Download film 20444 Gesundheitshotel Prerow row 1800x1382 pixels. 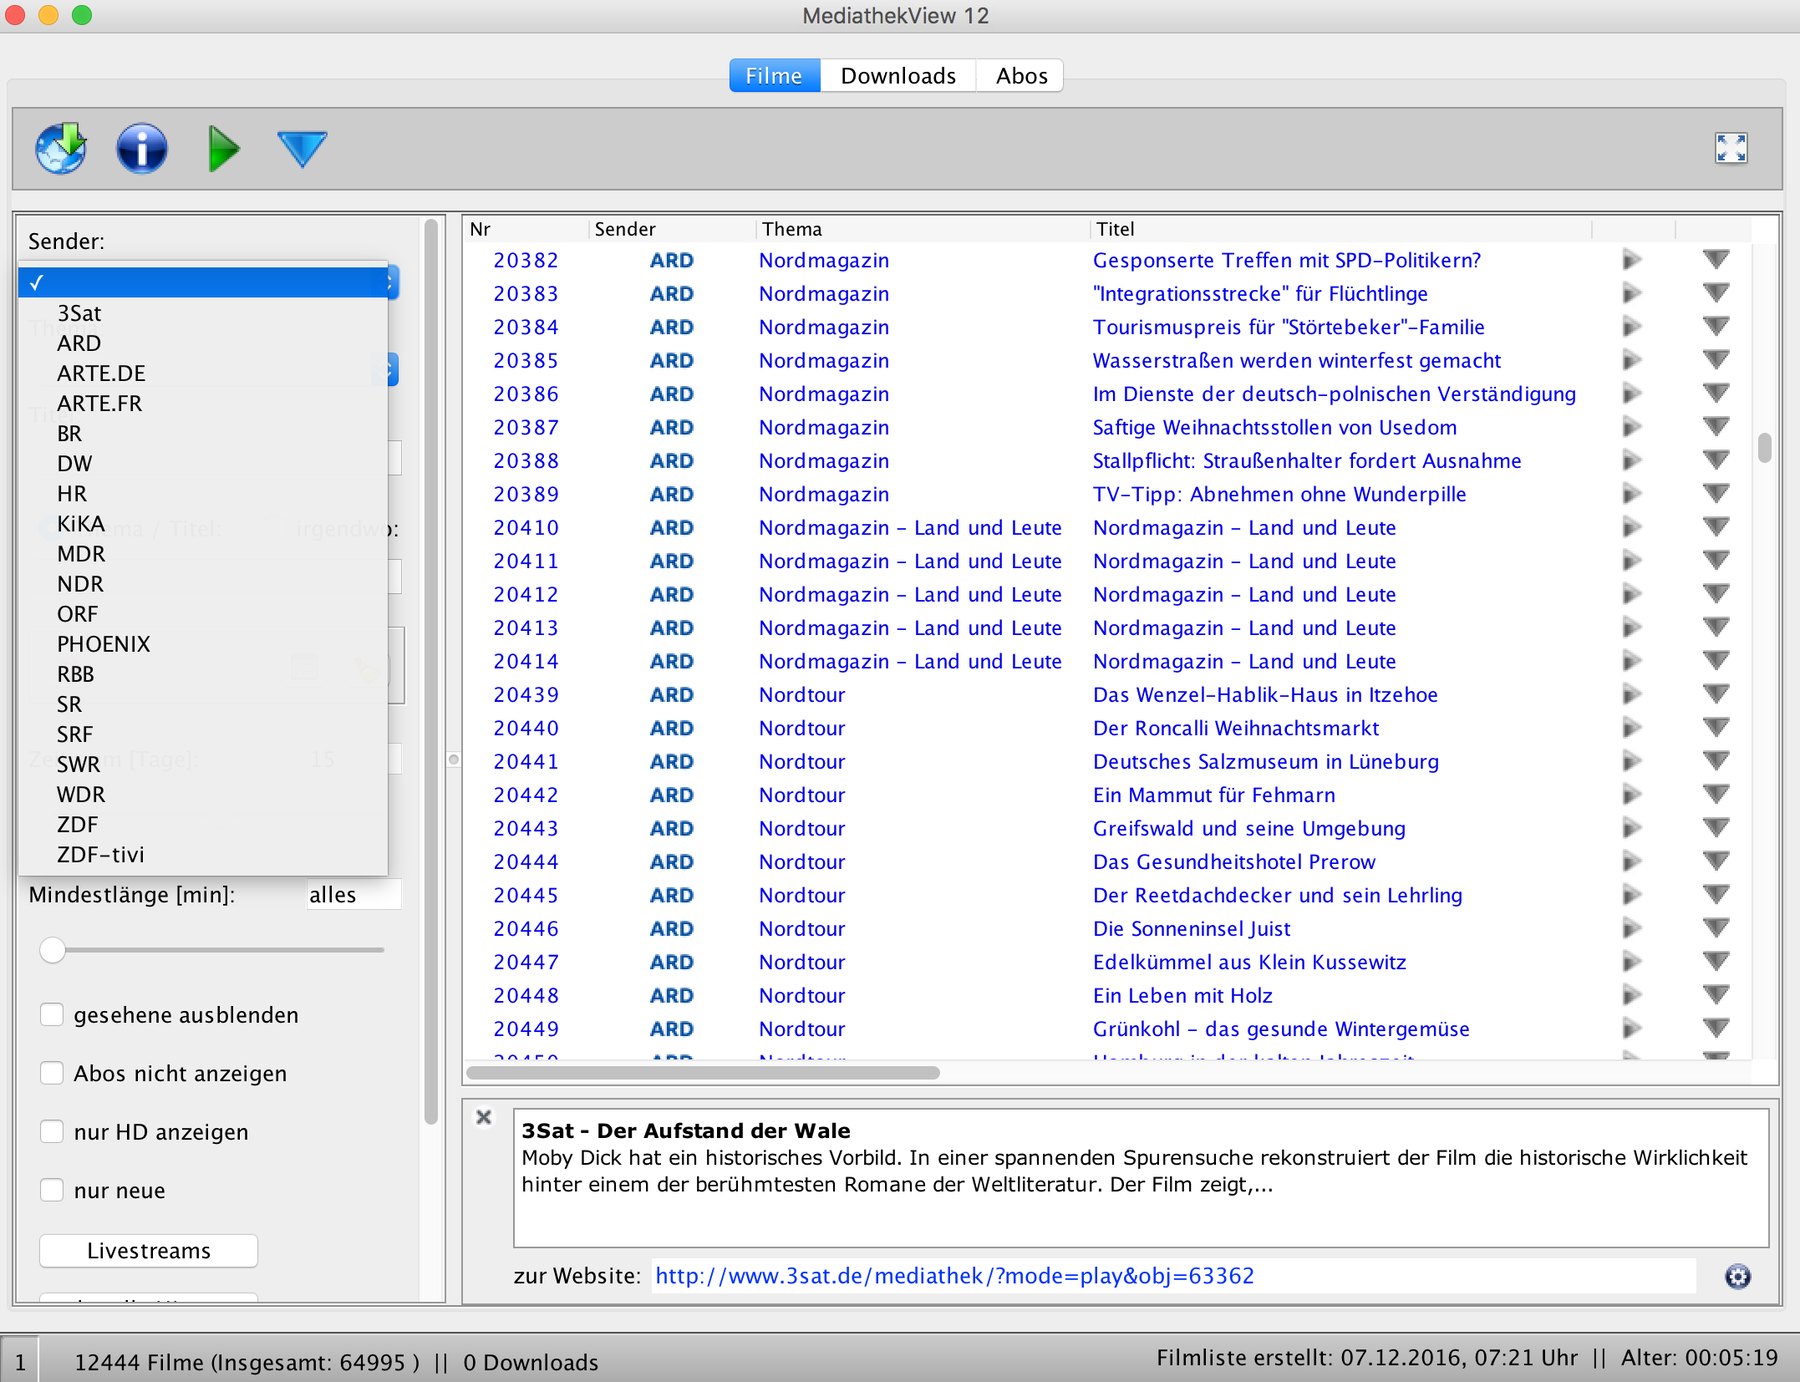coord(1716,861)
